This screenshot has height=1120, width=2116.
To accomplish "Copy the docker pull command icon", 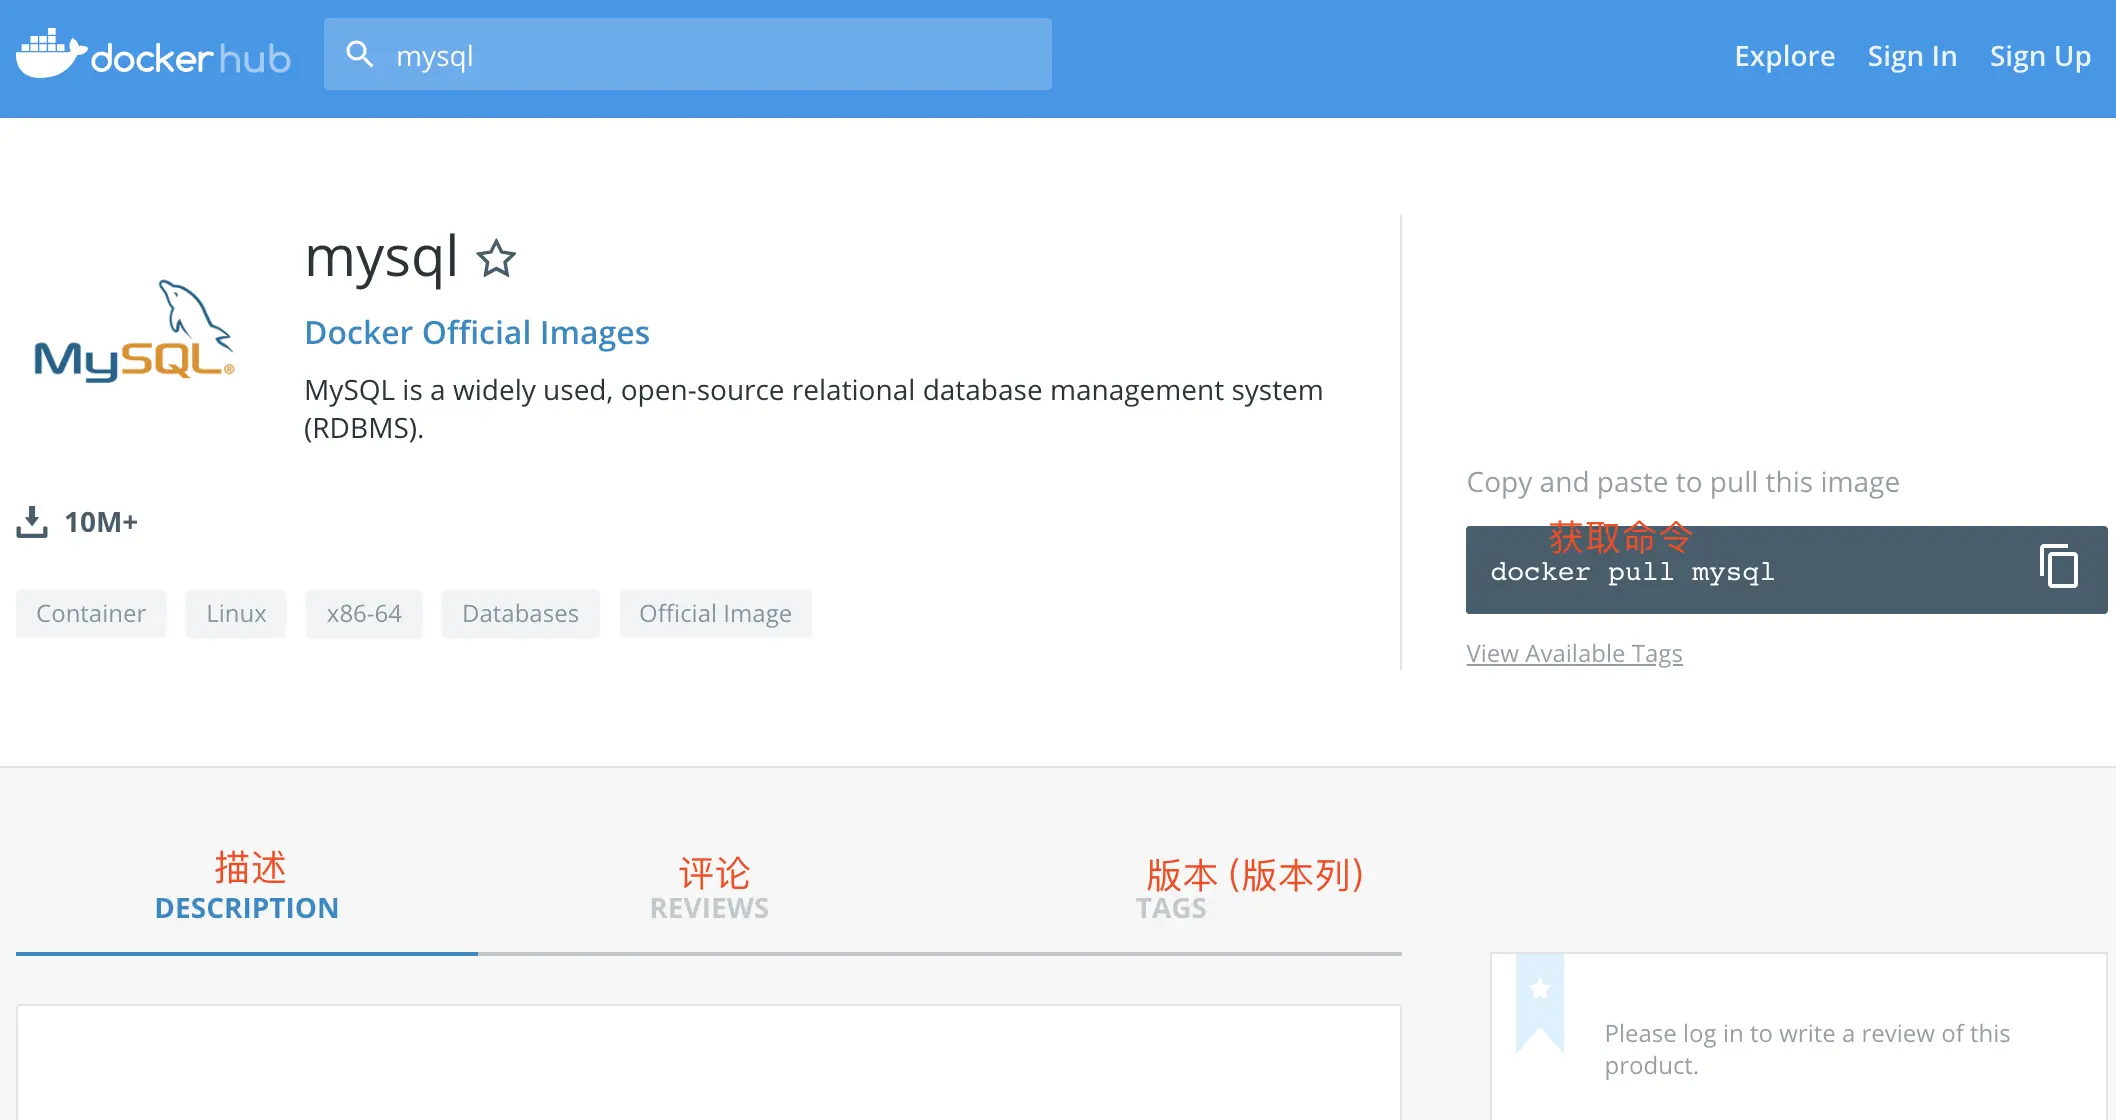I will 2058,567.
